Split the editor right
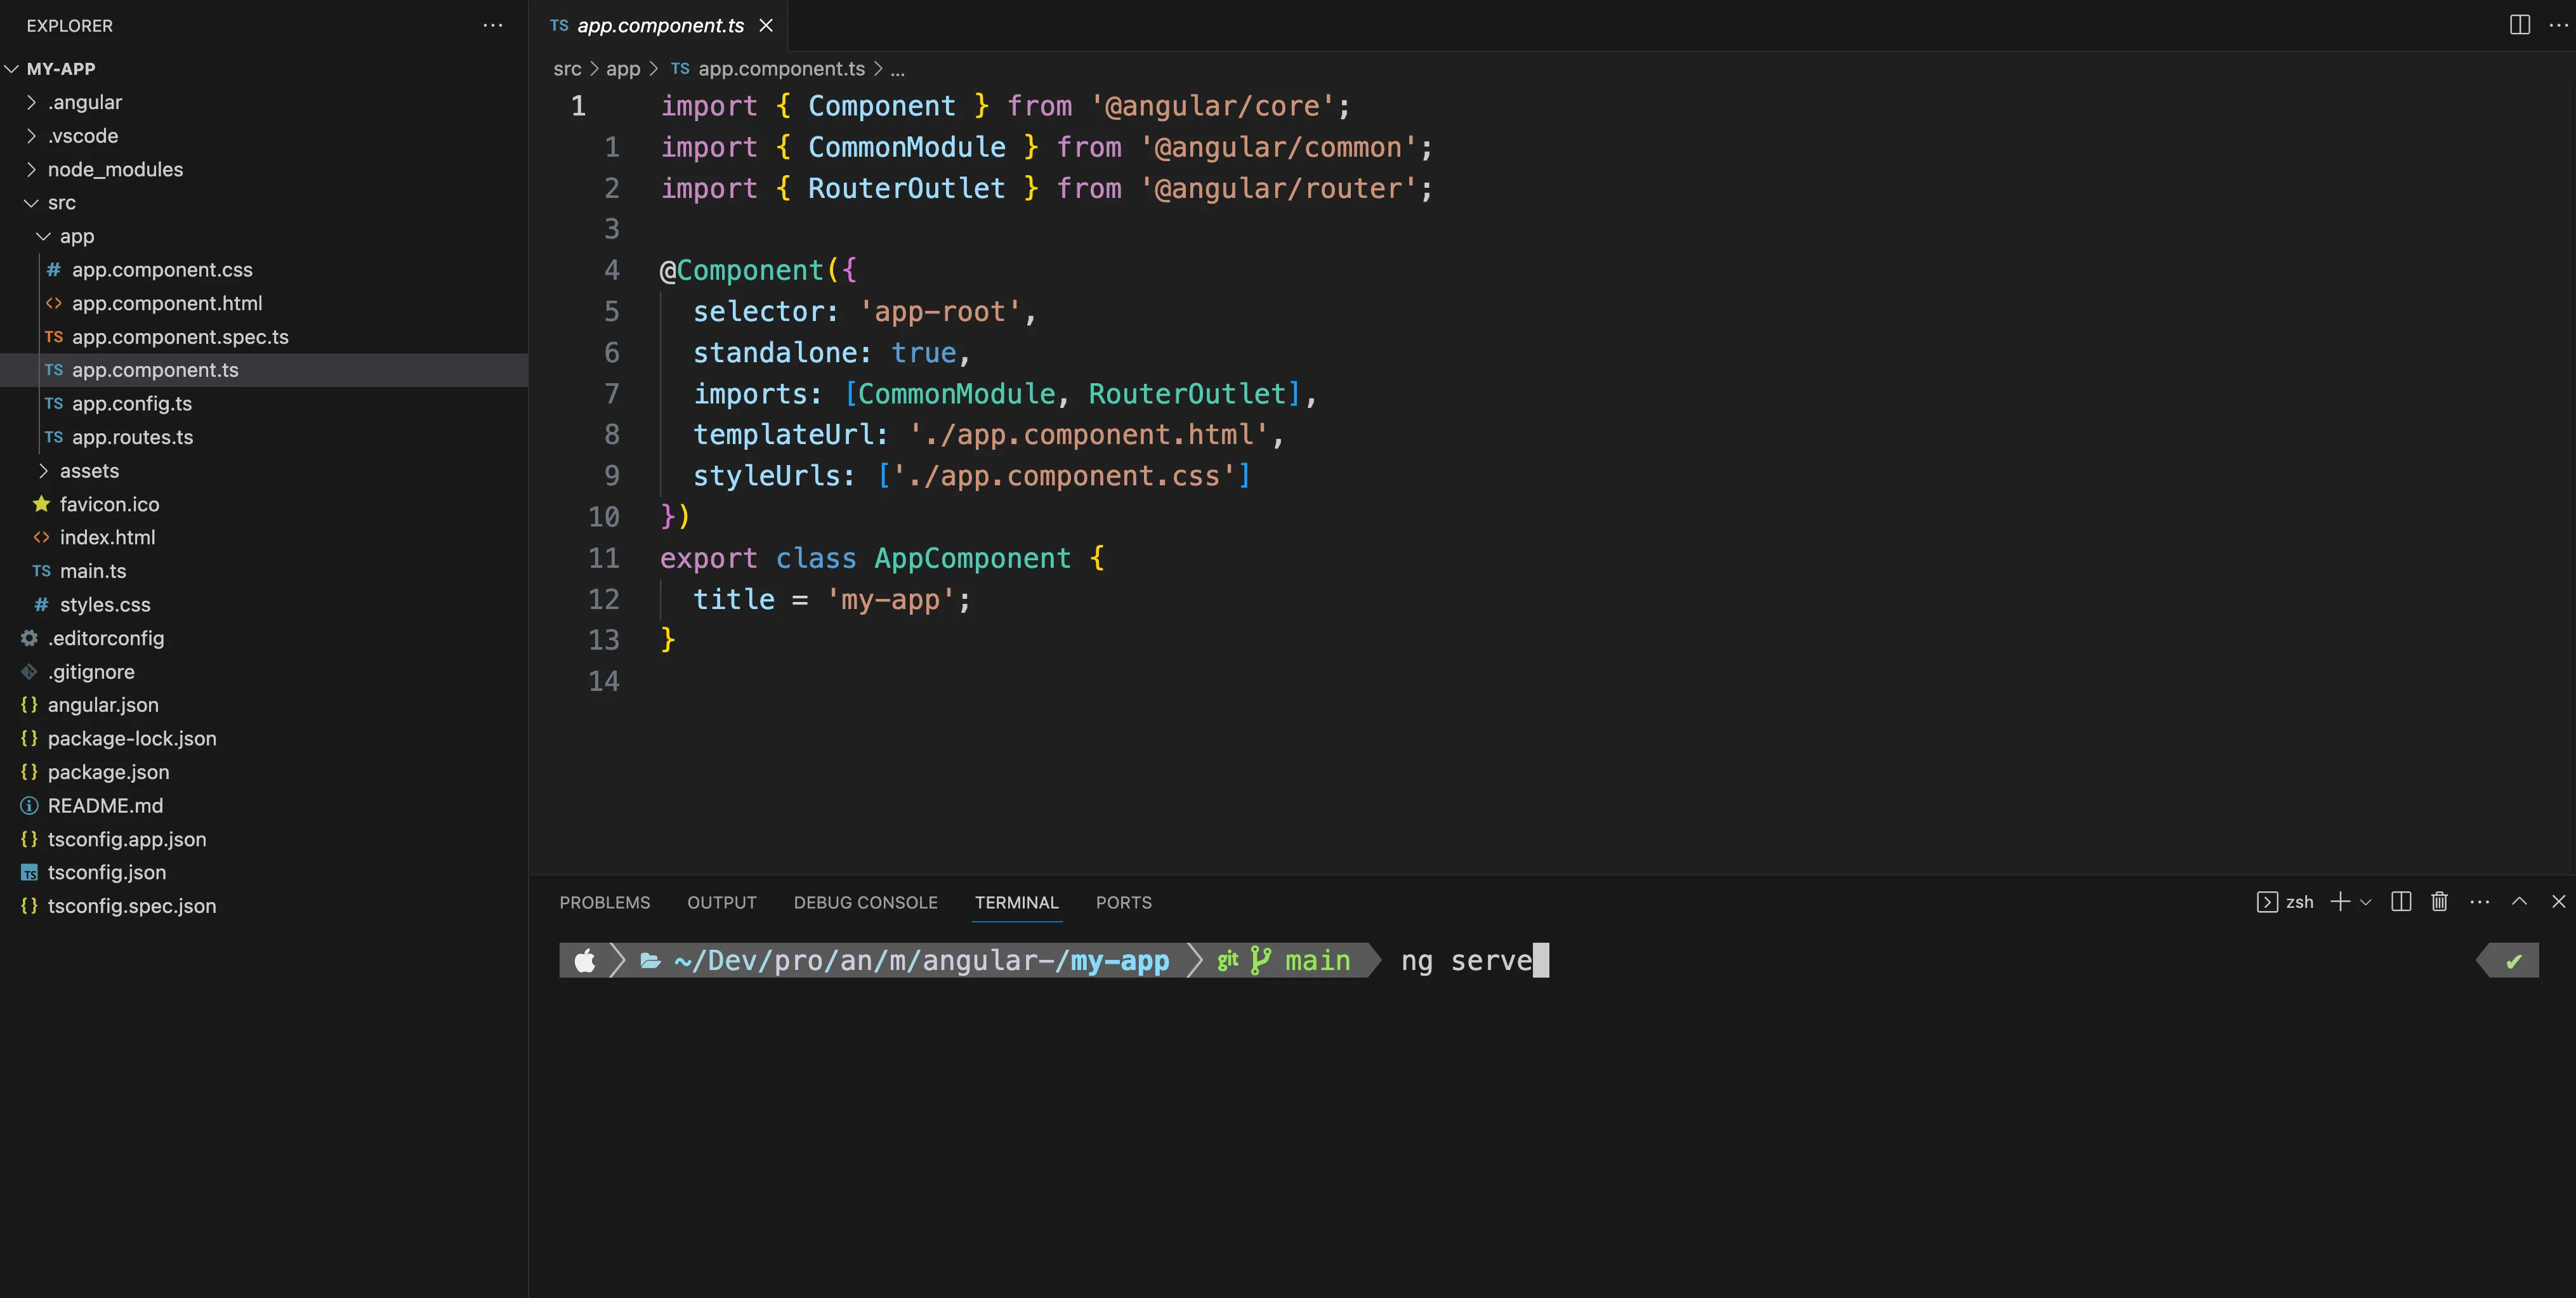The image size is (2576, 1298). tap(2520, 25)
